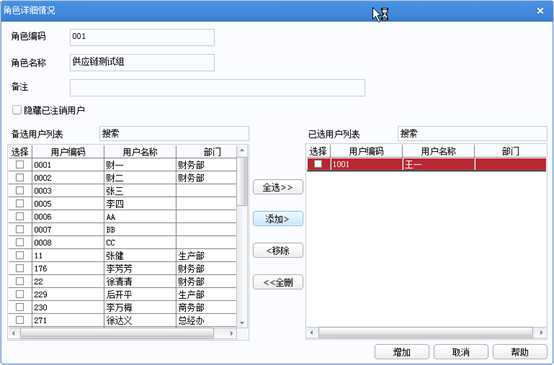Click the name cell 徐达义
The image size is (554, 365).
pyautogui.click(x=140, y=320)
